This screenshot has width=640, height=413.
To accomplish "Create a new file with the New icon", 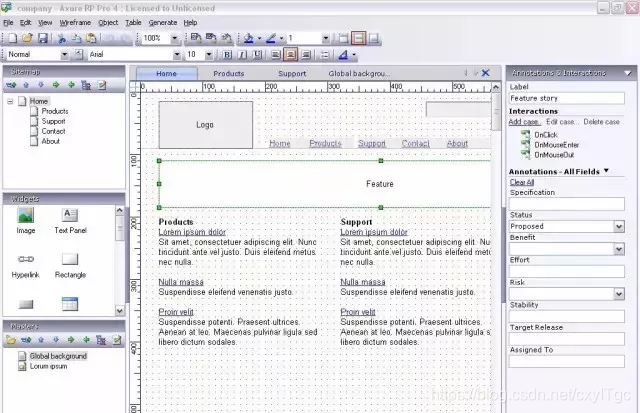I will pyautogui.click(x=12, y=38).
